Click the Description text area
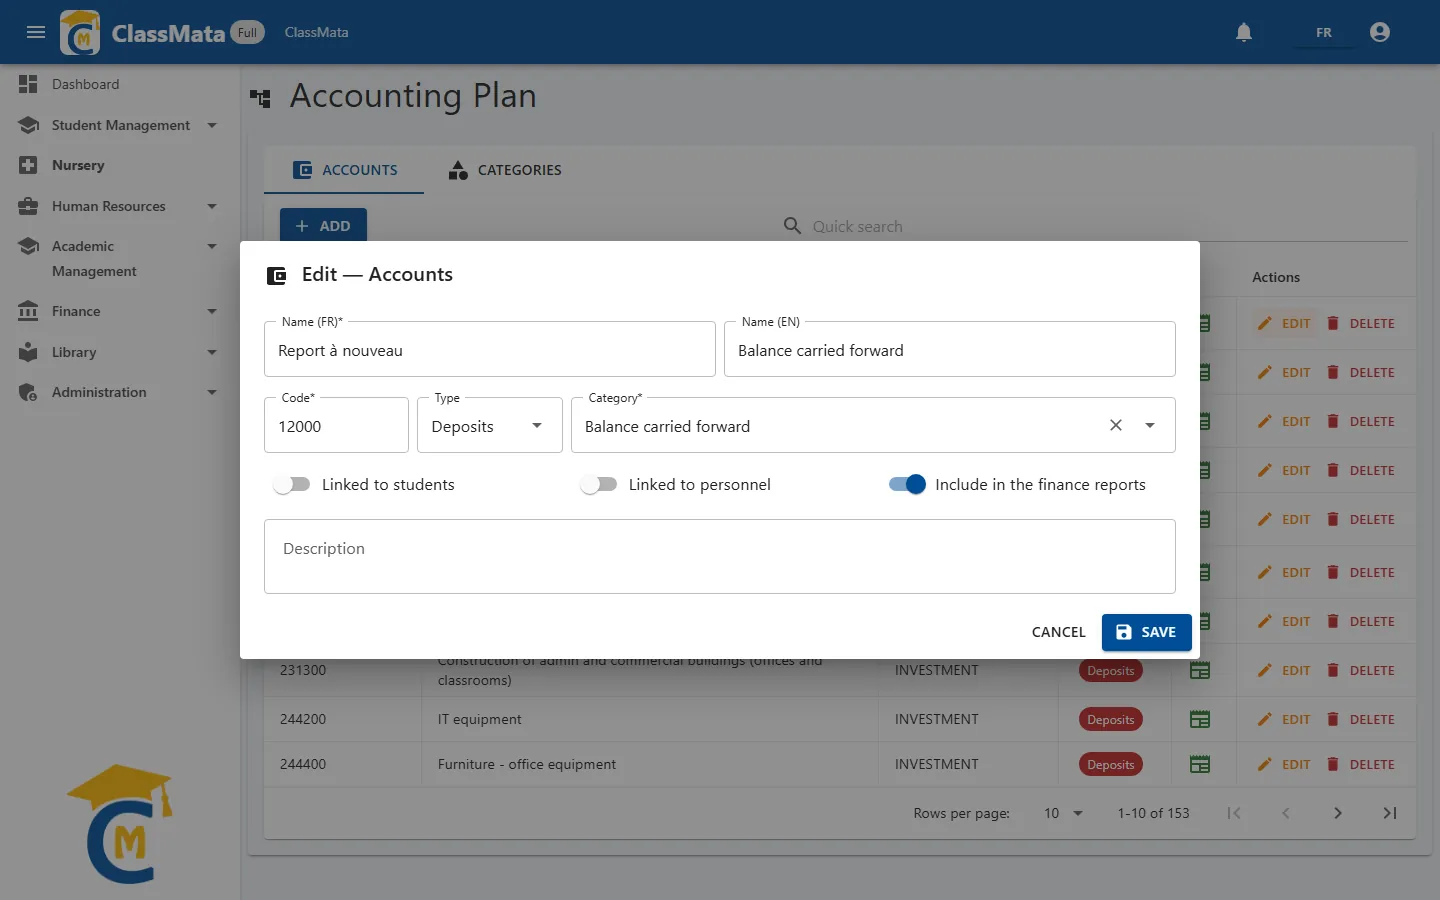 tap(720, 556)
